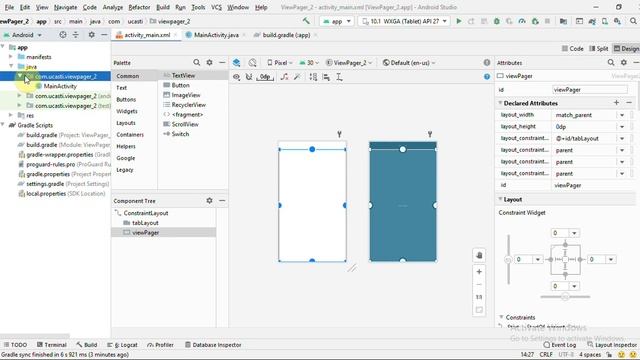Open Project panel gear settings
This screenshot has width=640, height=360.
[x=91, y=35]
